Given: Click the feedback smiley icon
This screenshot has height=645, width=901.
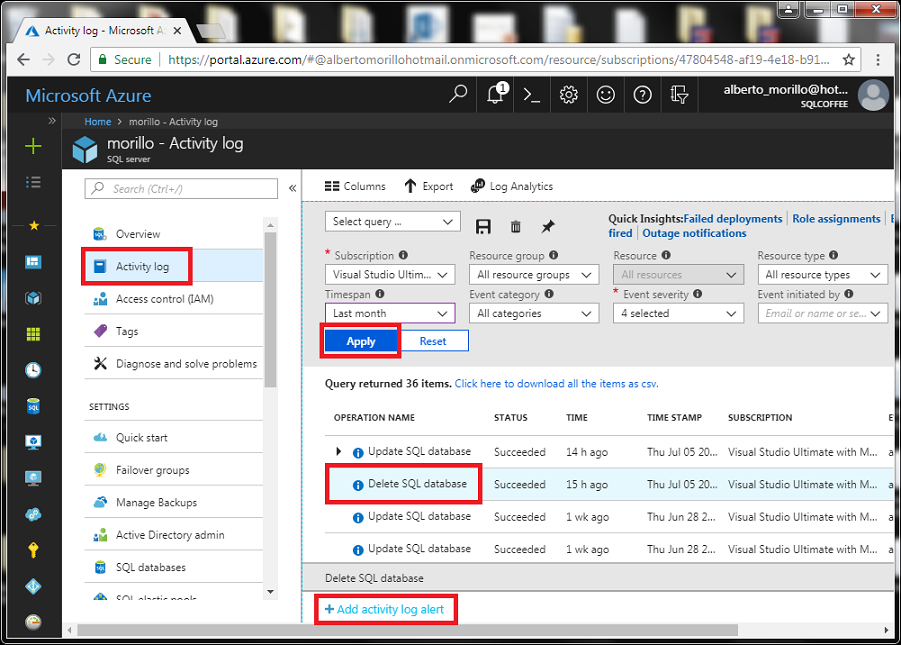Looking at the screenshot, I should tap(606, 94).
